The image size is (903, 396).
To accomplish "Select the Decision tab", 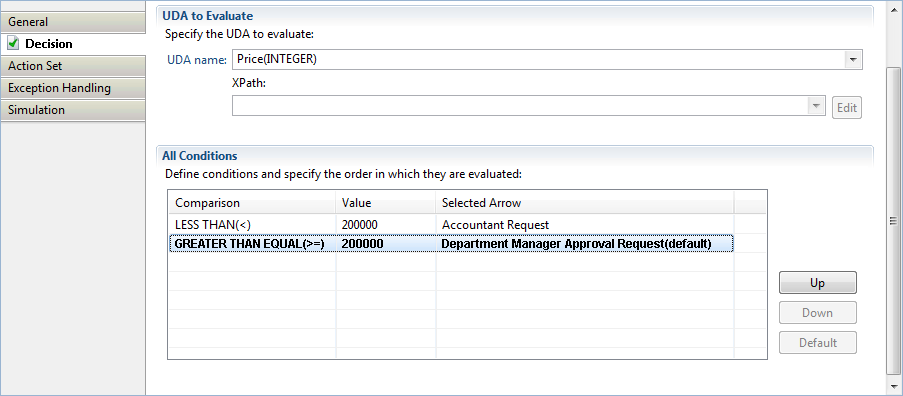I will [x=73, y=44].
